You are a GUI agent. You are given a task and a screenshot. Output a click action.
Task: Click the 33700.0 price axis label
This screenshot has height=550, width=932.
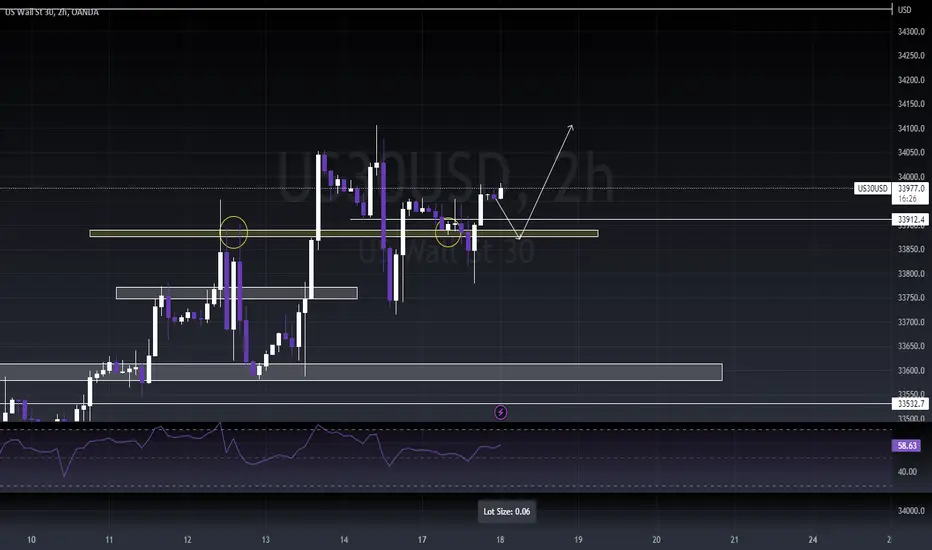point(911,322)
